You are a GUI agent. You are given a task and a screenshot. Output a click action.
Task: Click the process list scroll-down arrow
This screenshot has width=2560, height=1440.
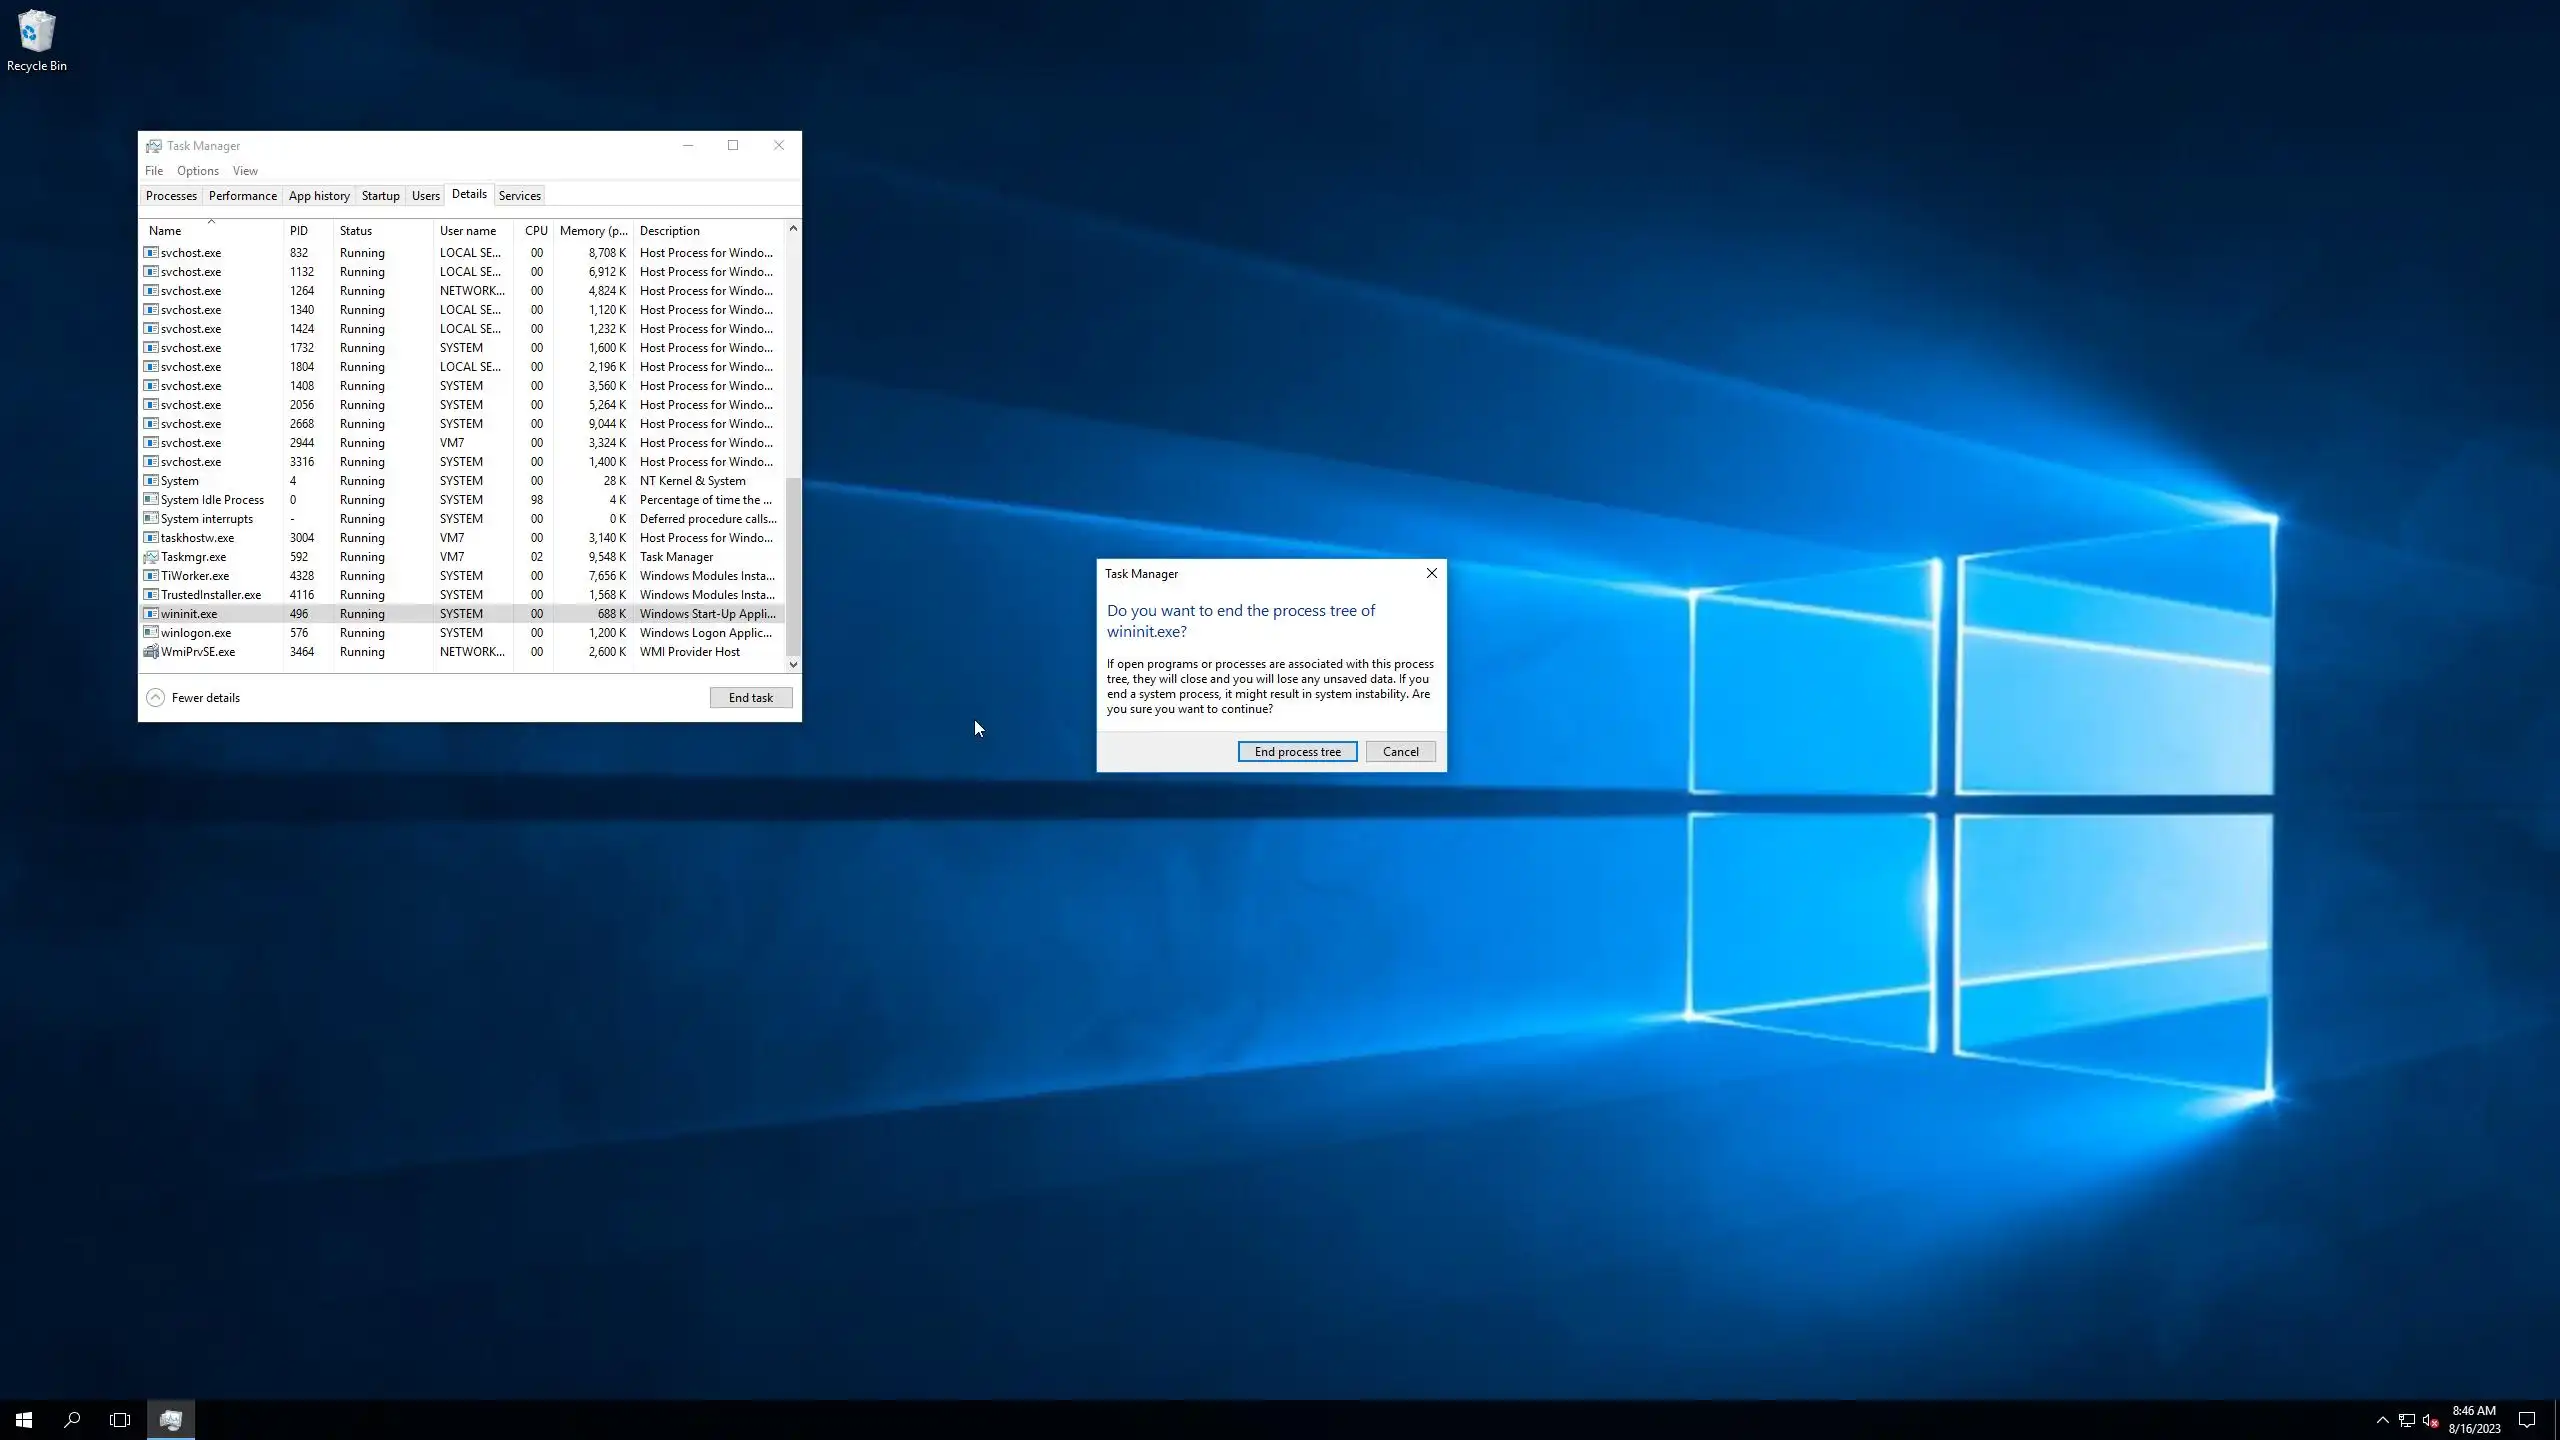(x=793, y=664)
